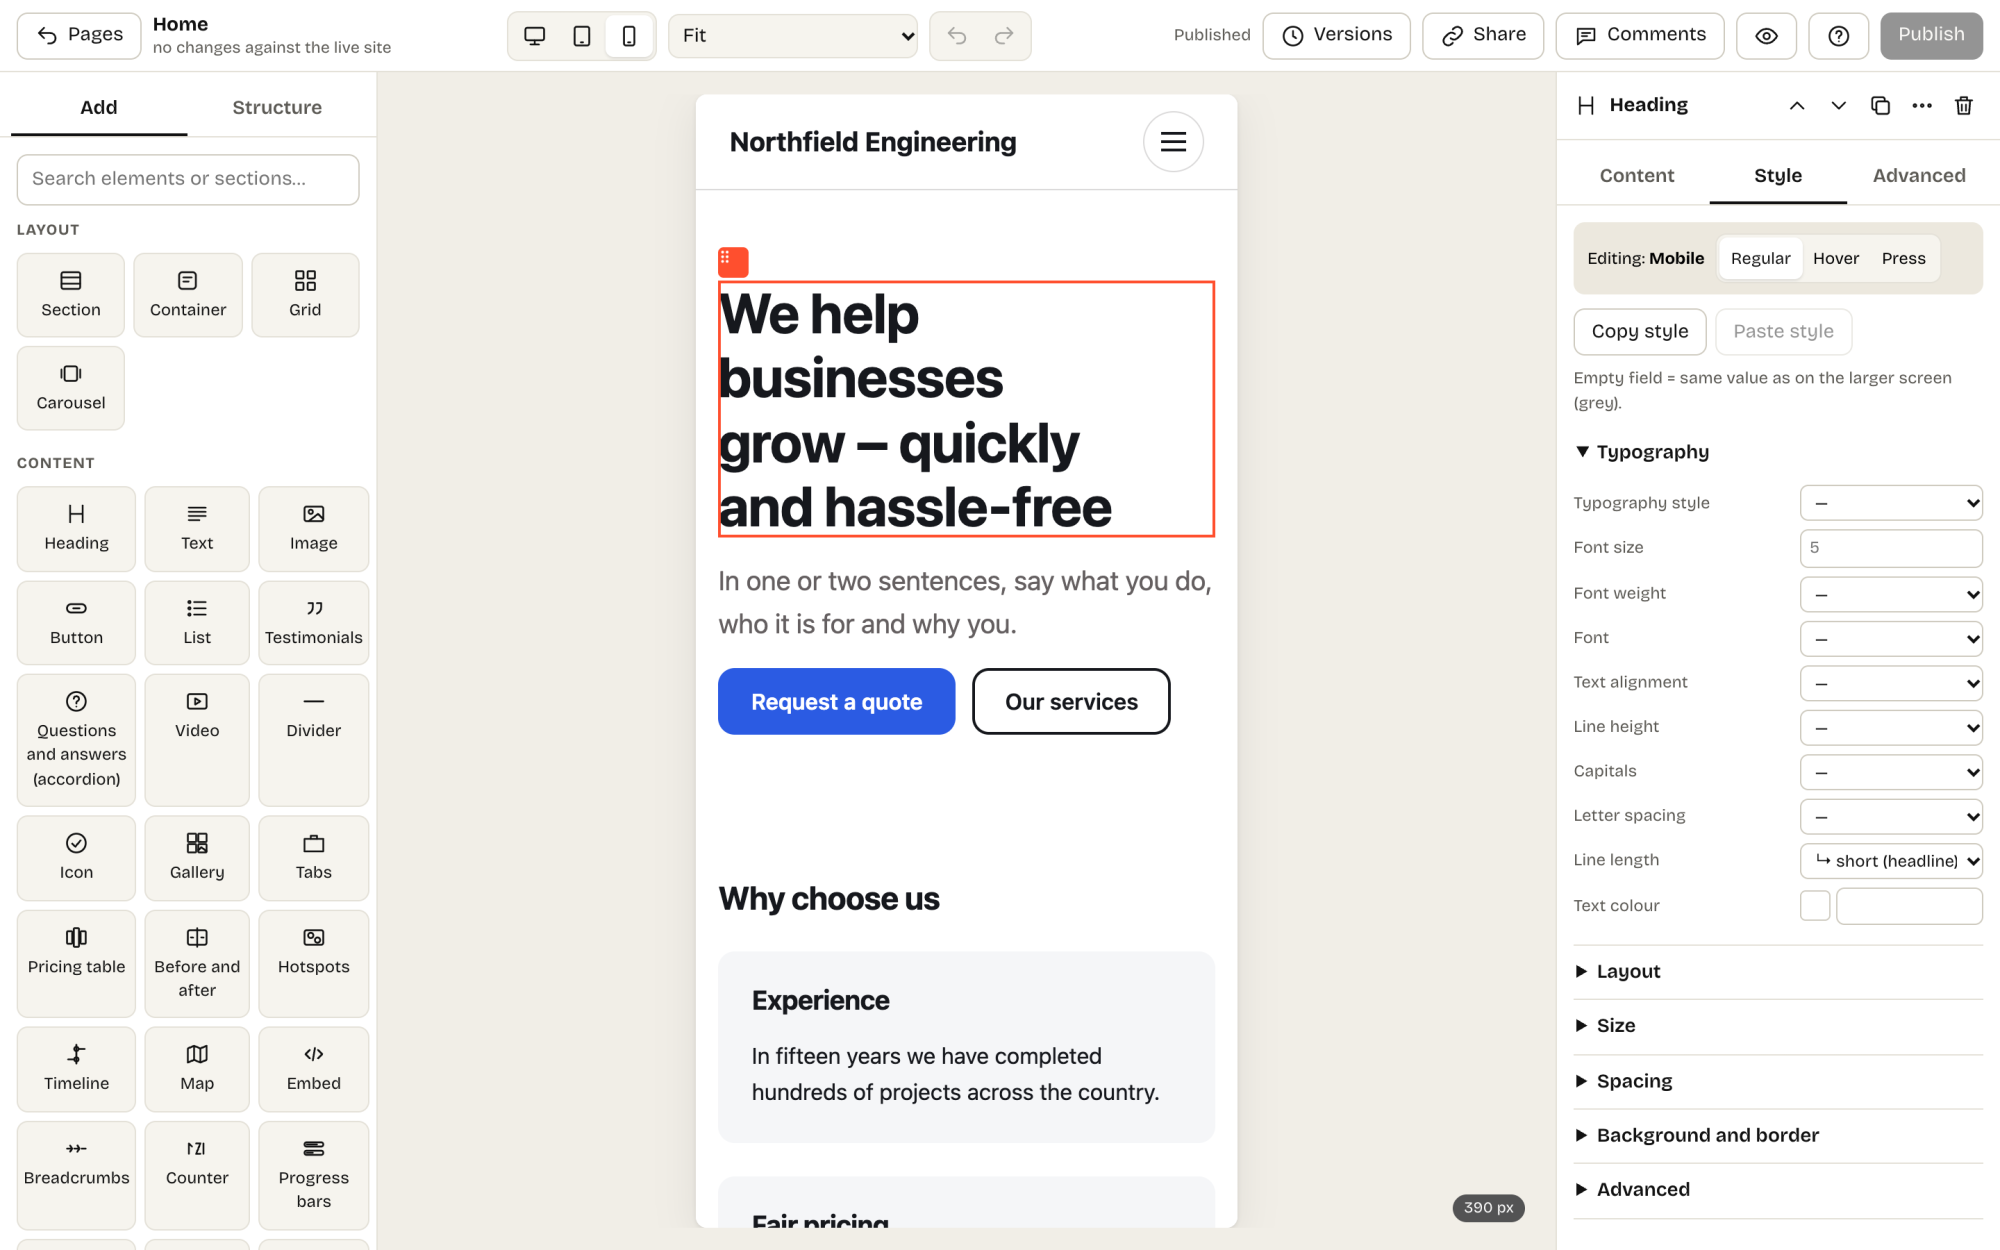
Task: Add a Carousel layout element
Action: [71, 388]
